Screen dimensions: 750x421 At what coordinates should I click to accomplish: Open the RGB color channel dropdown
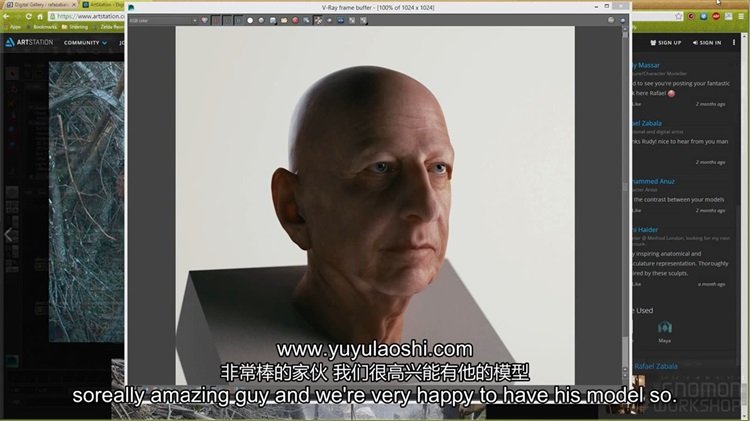pos(163,21)
